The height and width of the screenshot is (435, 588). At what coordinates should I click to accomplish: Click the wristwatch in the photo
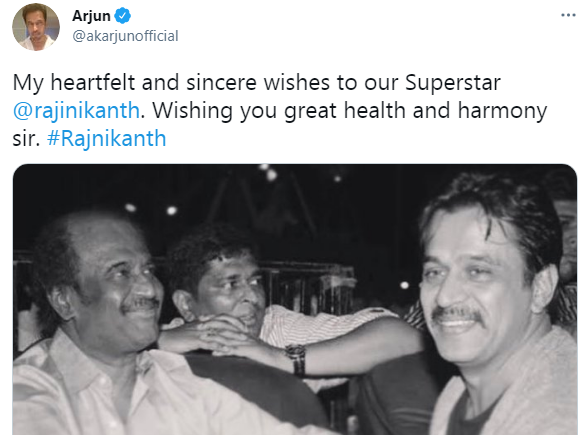(x=296, y=359)
